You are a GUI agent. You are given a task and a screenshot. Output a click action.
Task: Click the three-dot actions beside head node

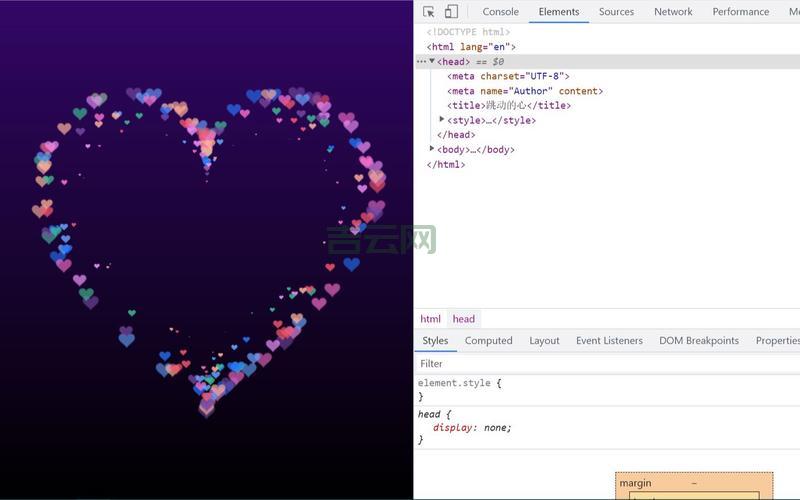tap(421, 62)
